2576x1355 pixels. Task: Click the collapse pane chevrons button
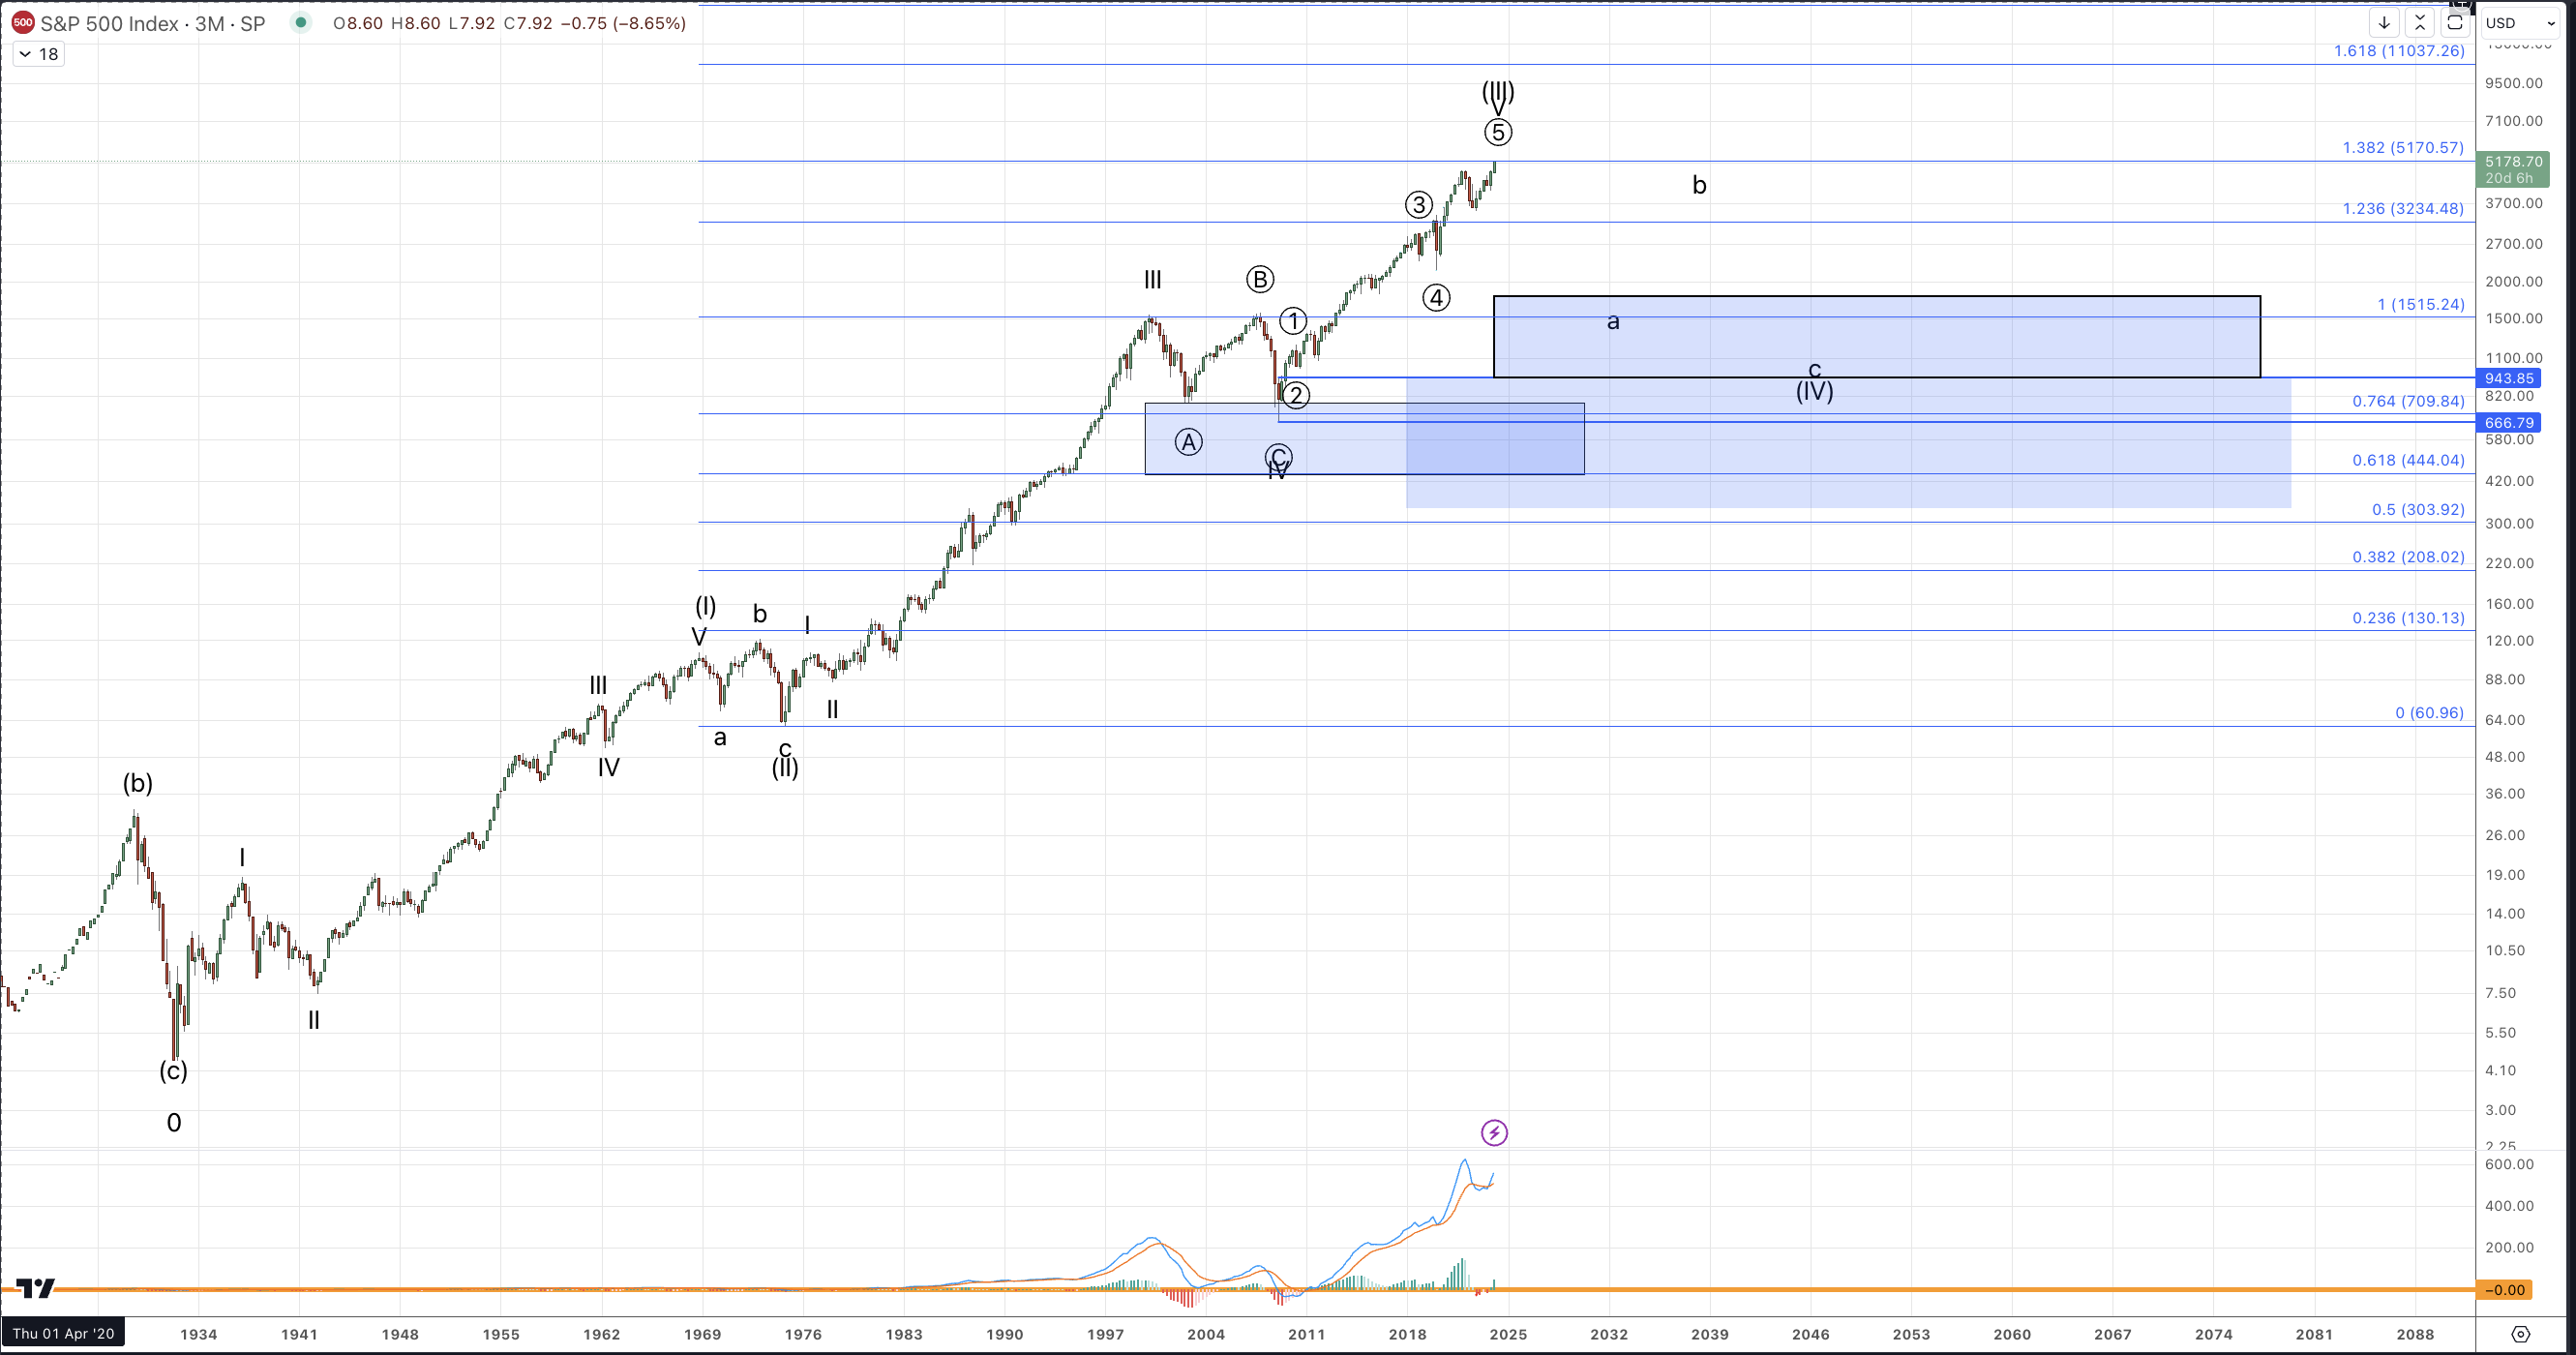(2420, 22)
